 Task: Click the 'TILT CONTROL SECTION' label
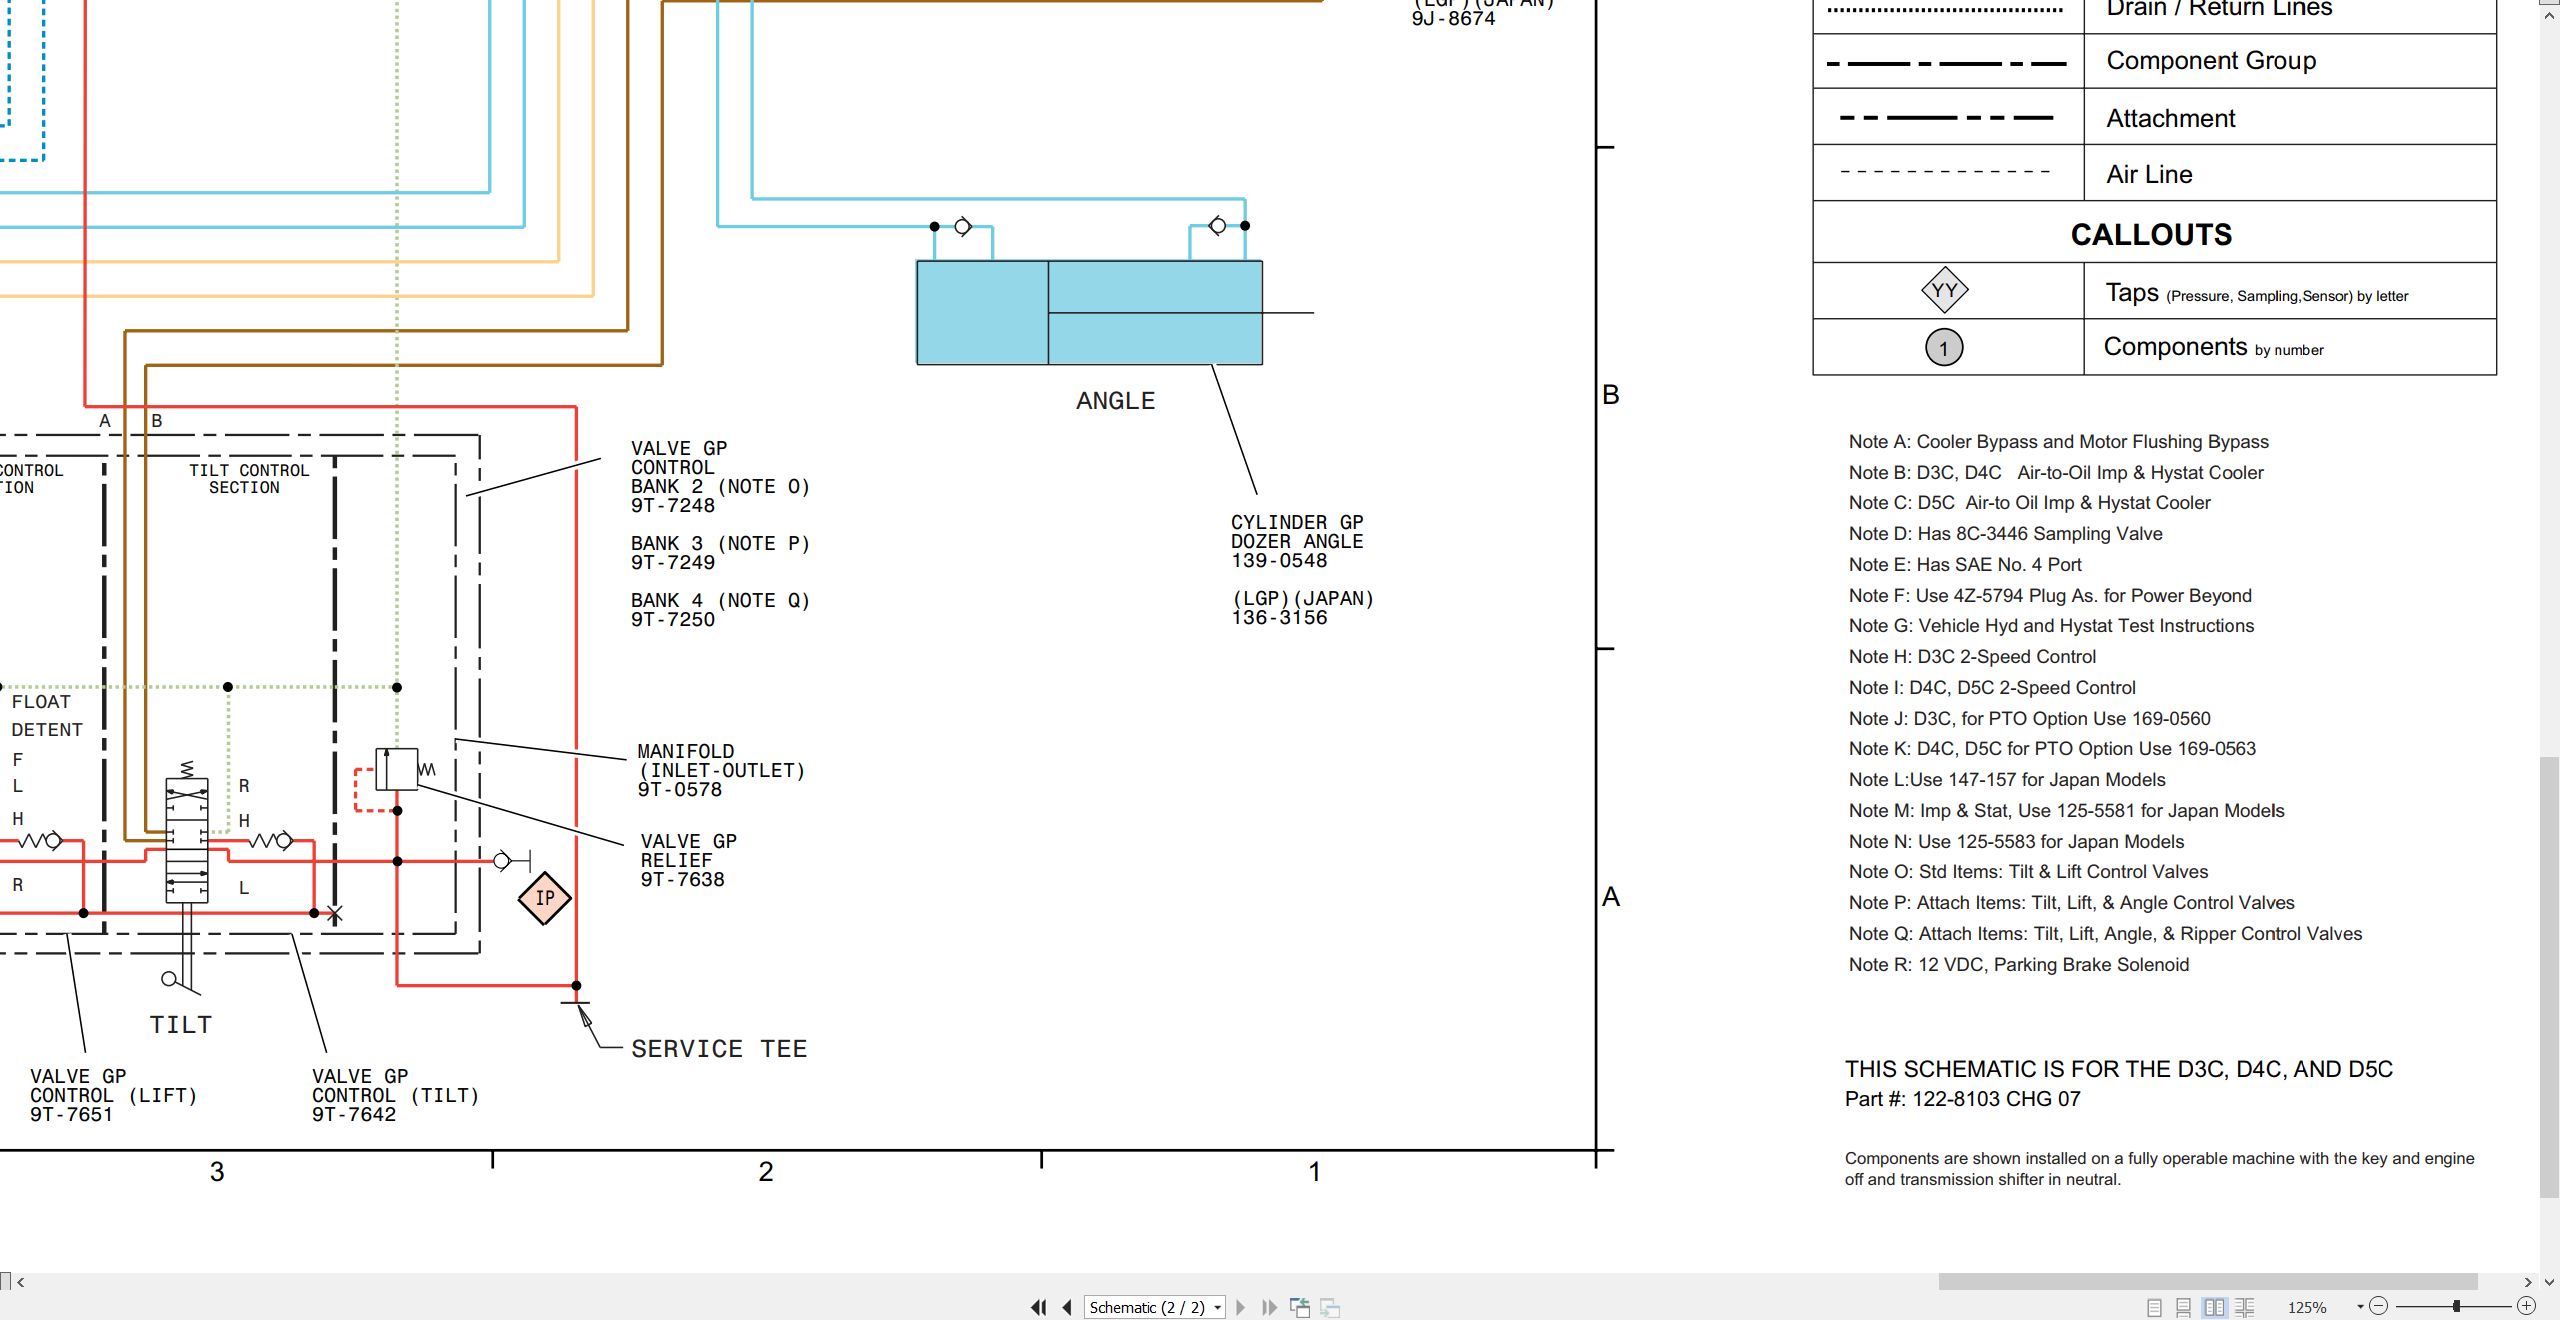[x=249, y=479]
